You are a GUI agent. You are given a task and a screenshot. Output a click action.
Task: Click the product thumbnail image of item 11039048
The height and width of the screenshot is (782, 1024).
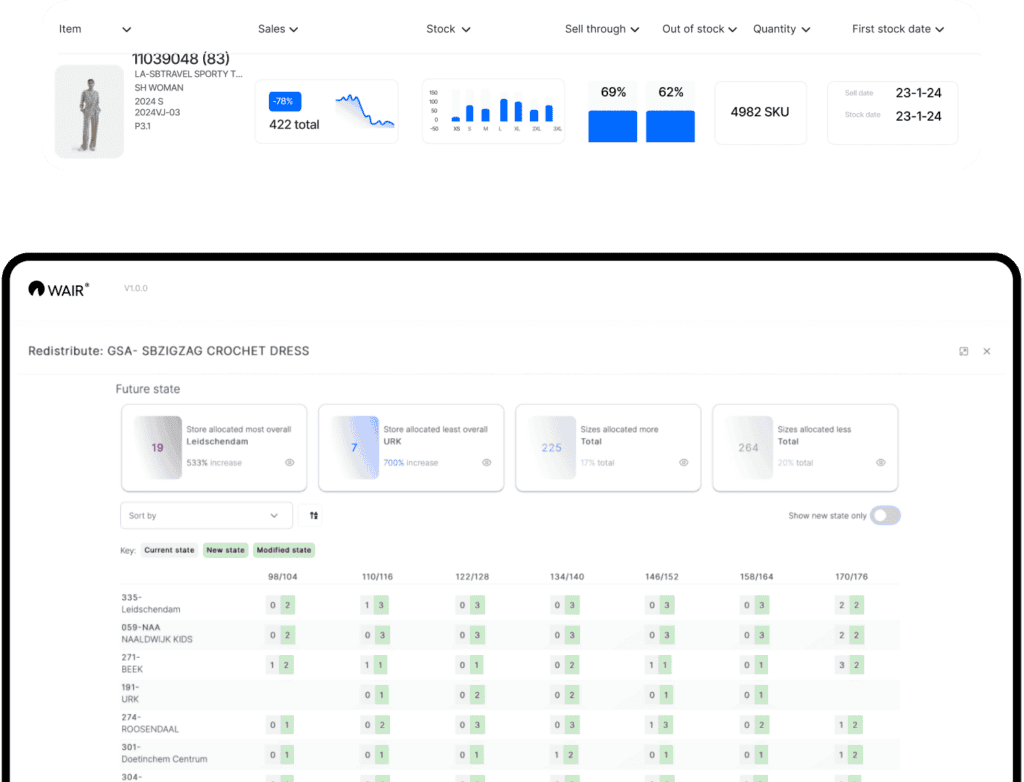[x=89, y=111]
